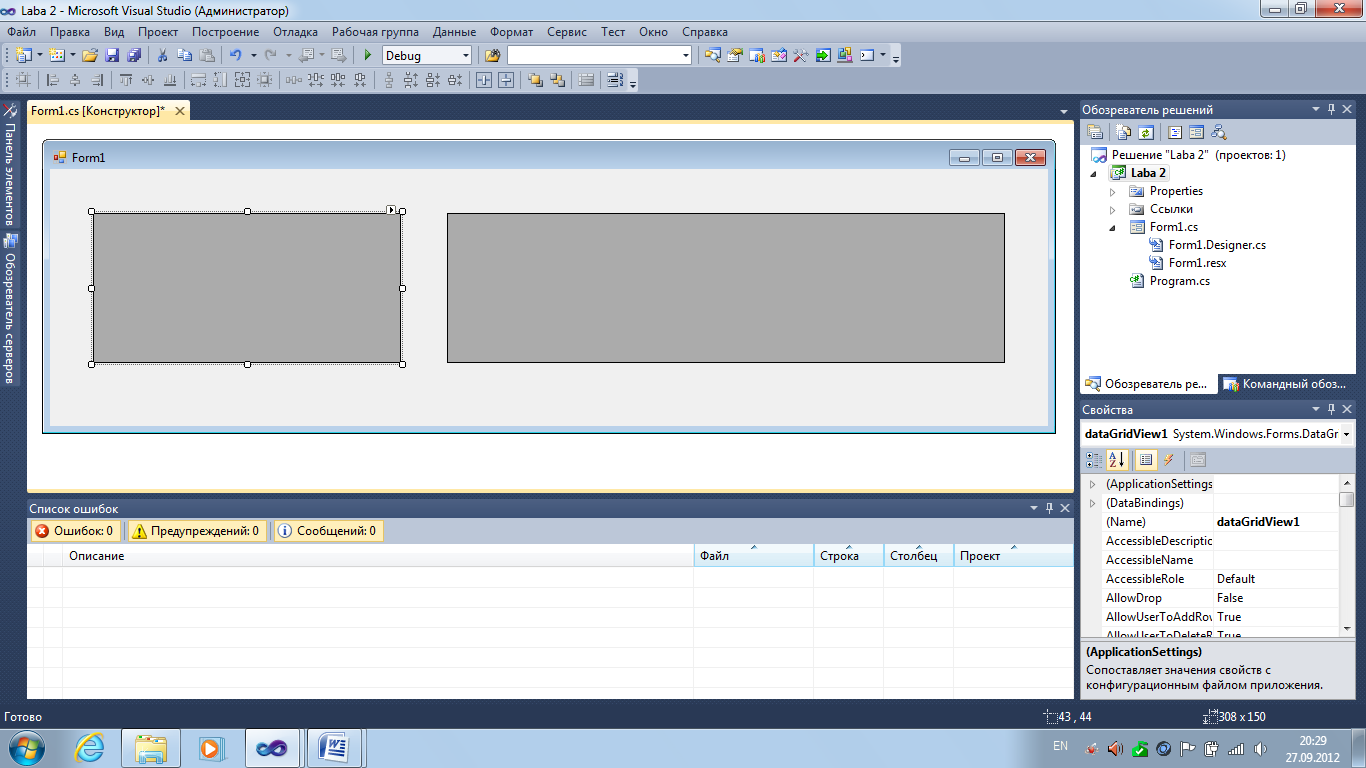The image size is (1366, 768).
Task: Select Program.cs in Solution Explorer
Action: pos(1179,281)
